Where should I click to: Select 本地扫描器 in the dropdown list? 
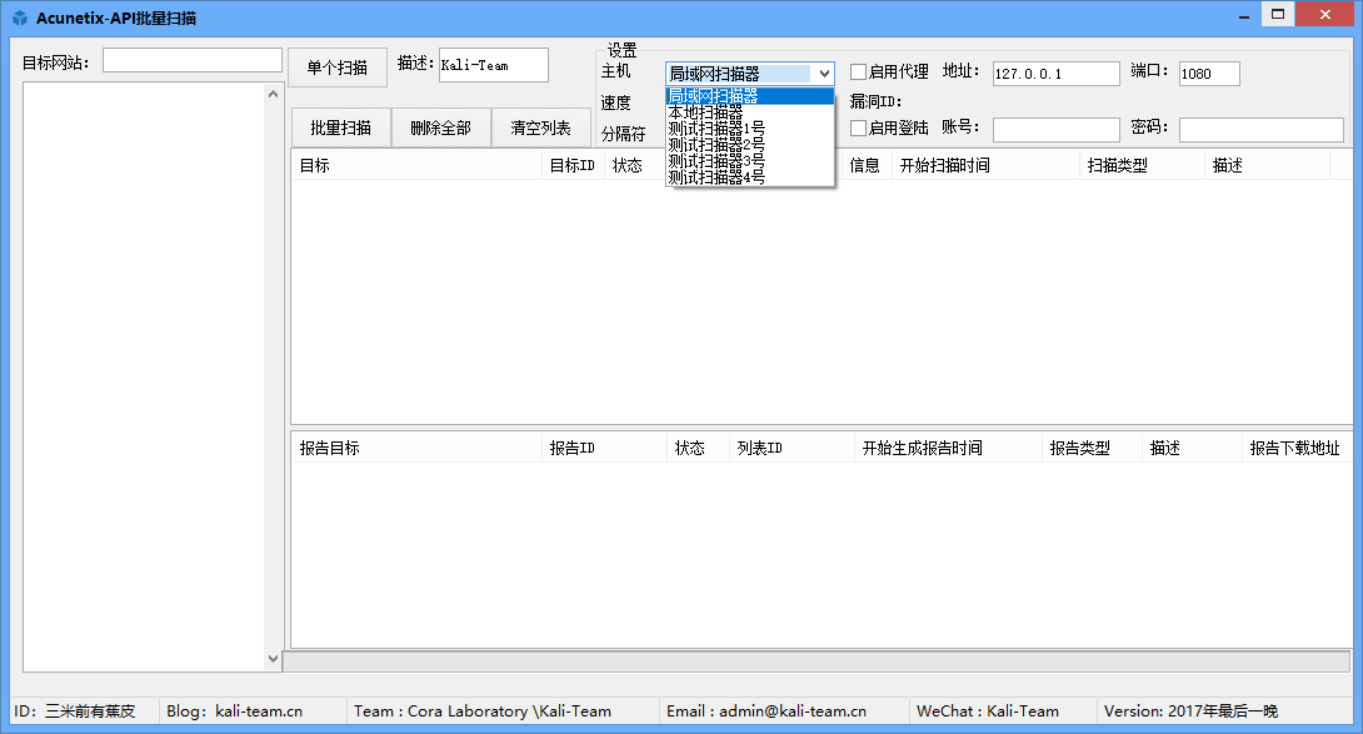tap(750, 113)
